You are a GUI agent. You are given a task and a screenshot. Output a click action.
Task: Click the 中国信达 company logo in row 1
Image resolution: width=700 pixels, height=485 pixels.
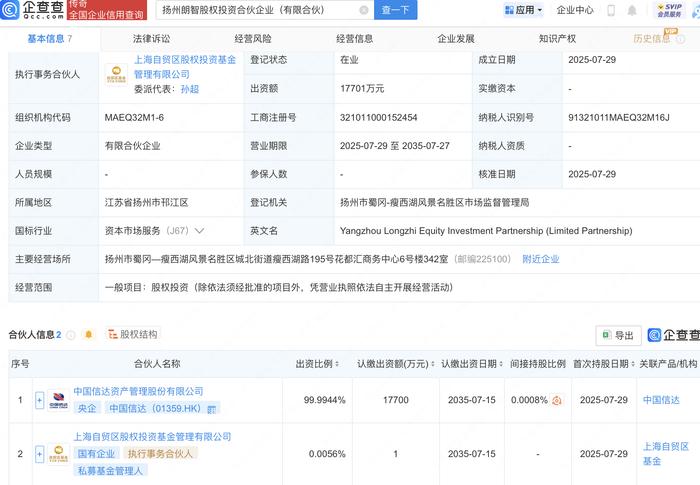(58, 400)
